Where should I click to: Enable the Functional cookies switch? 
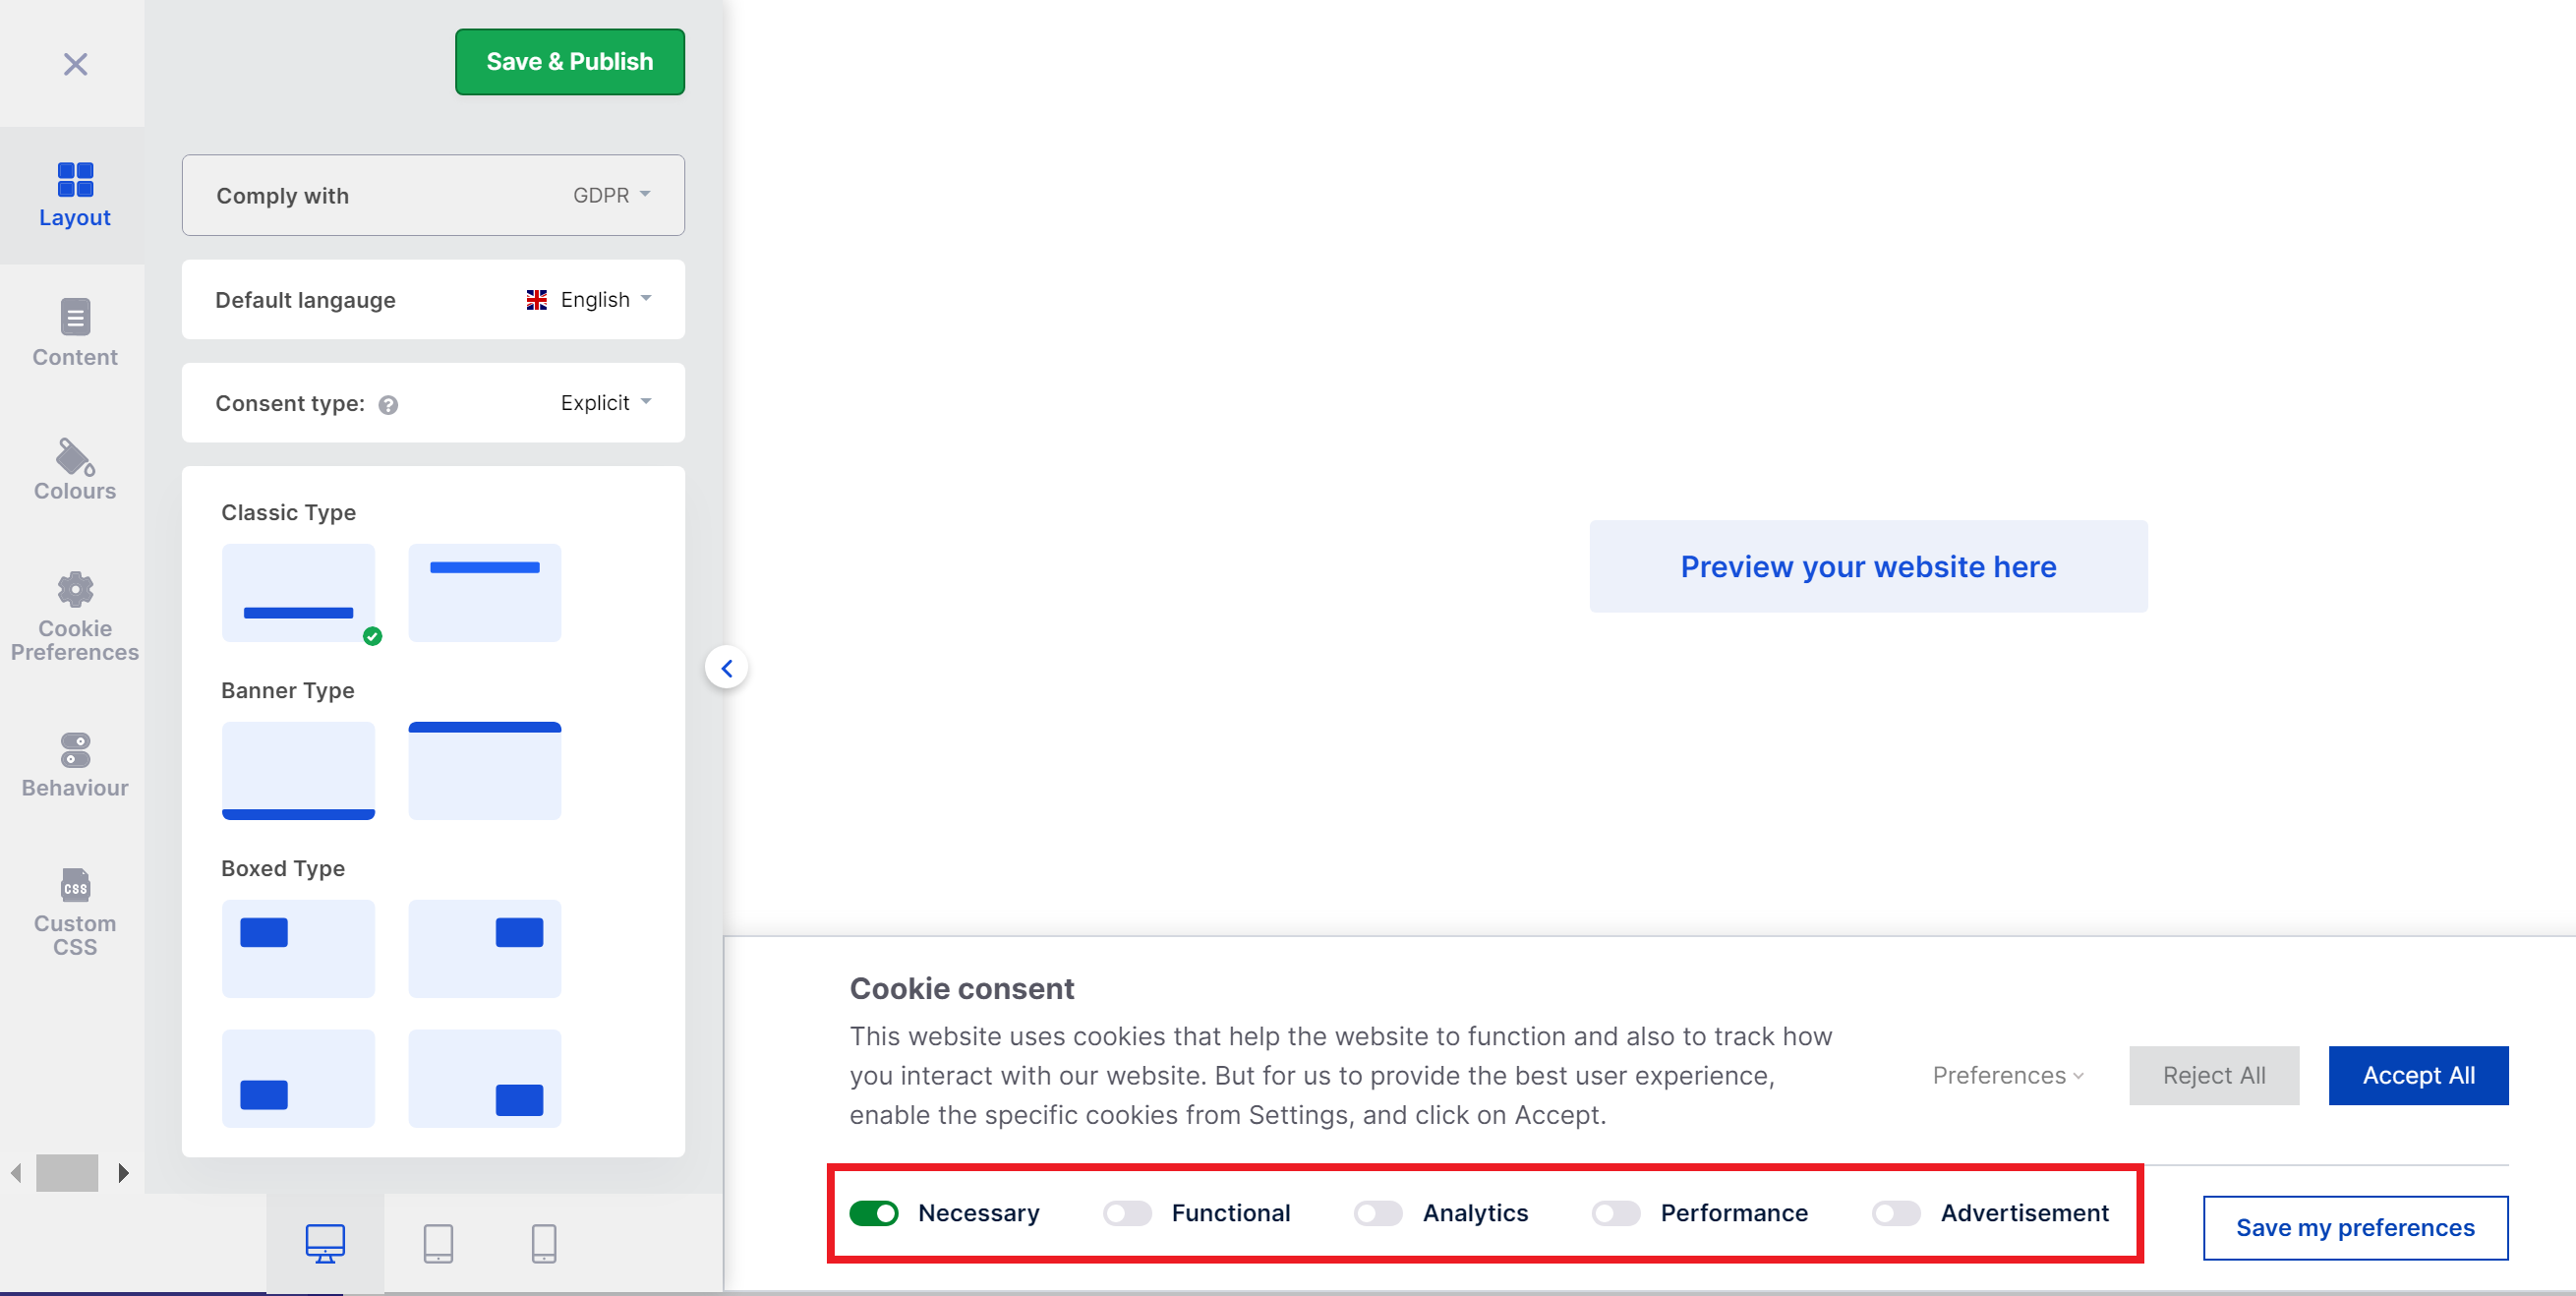point(1127,1213)
